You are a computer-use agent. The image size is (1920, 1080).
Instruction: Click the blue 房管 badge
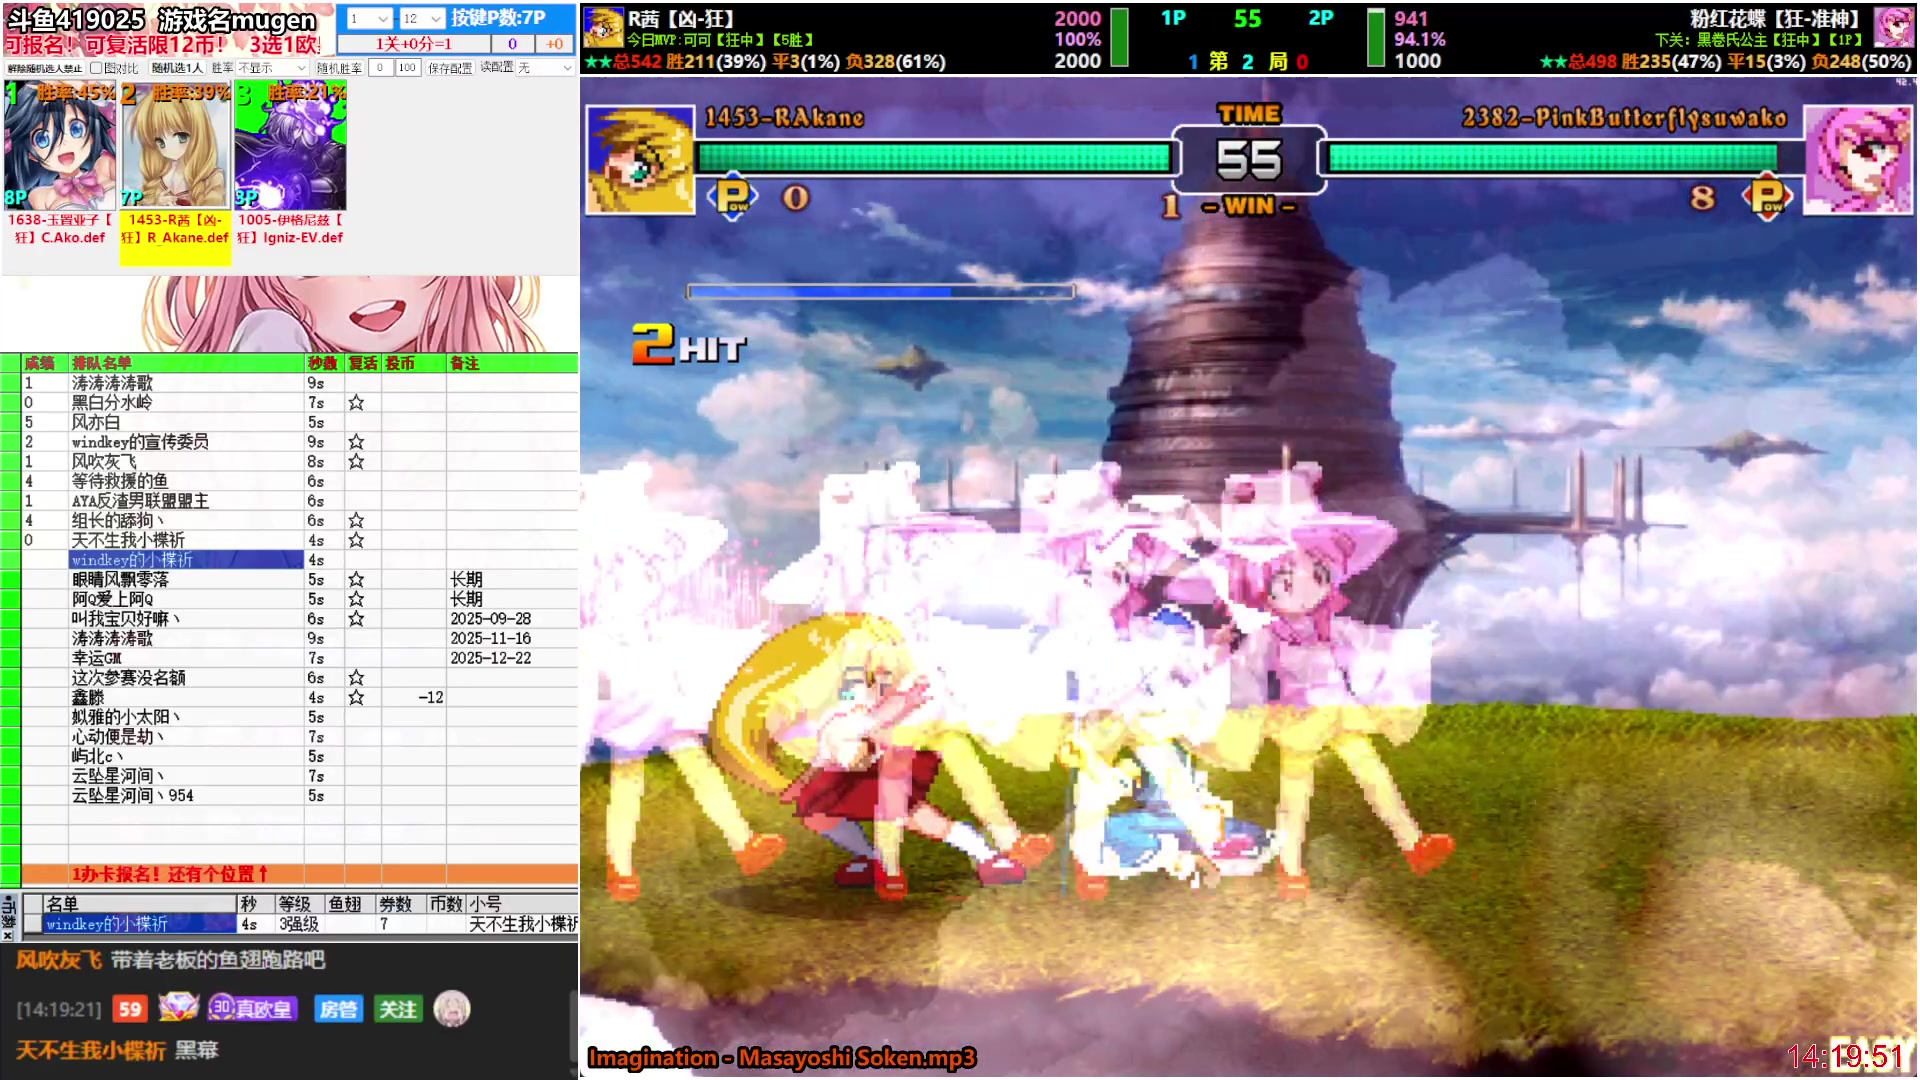point(338,1009)
